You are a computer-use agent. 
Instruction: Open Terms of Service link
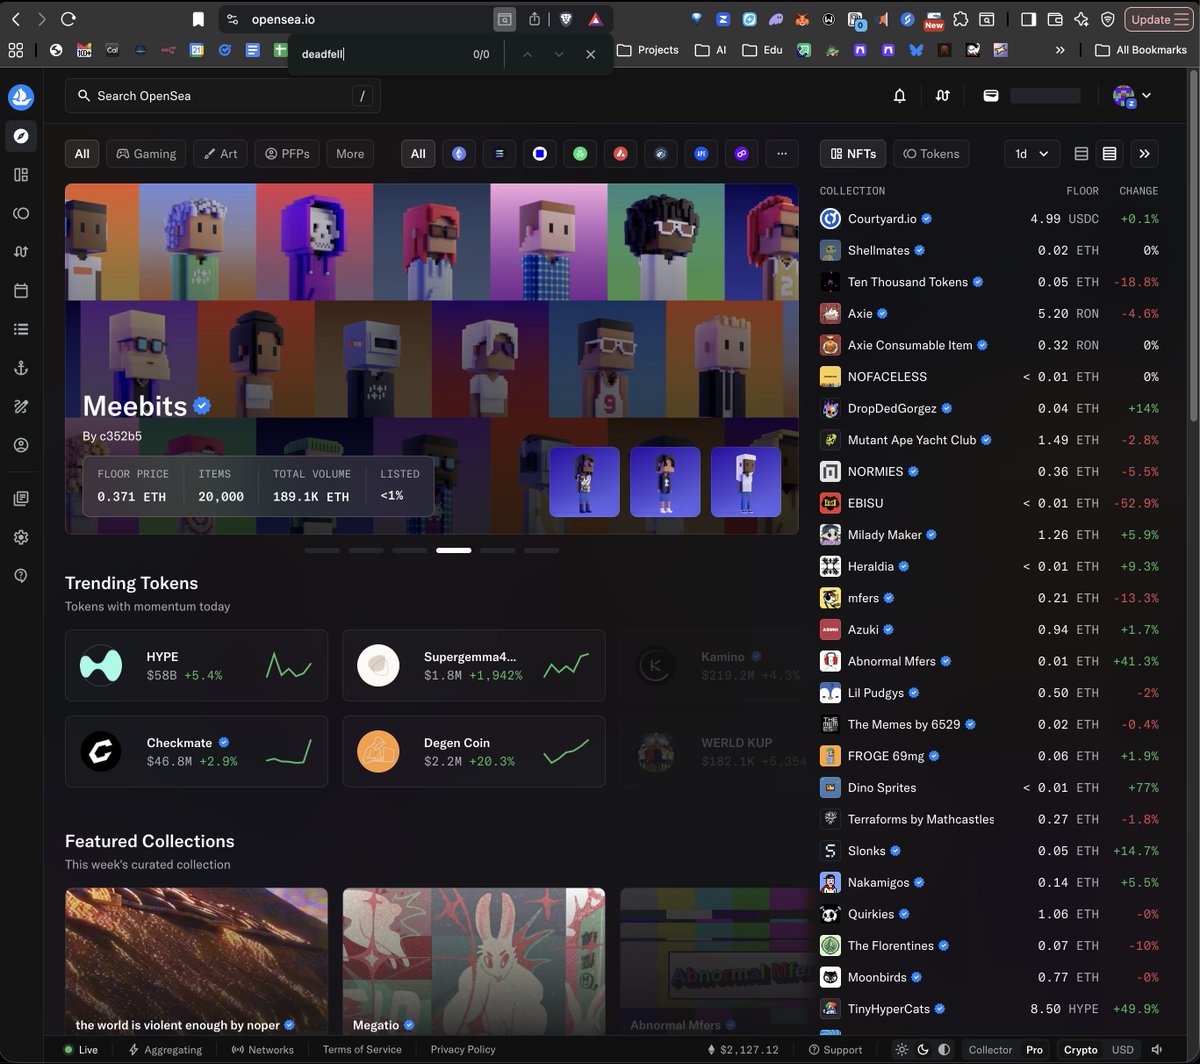[362, 1050]
